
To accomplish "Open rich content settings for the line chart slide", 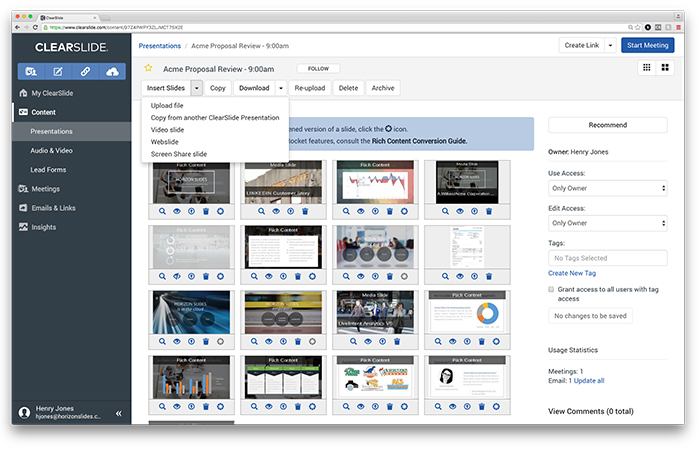I will point(404,211).
